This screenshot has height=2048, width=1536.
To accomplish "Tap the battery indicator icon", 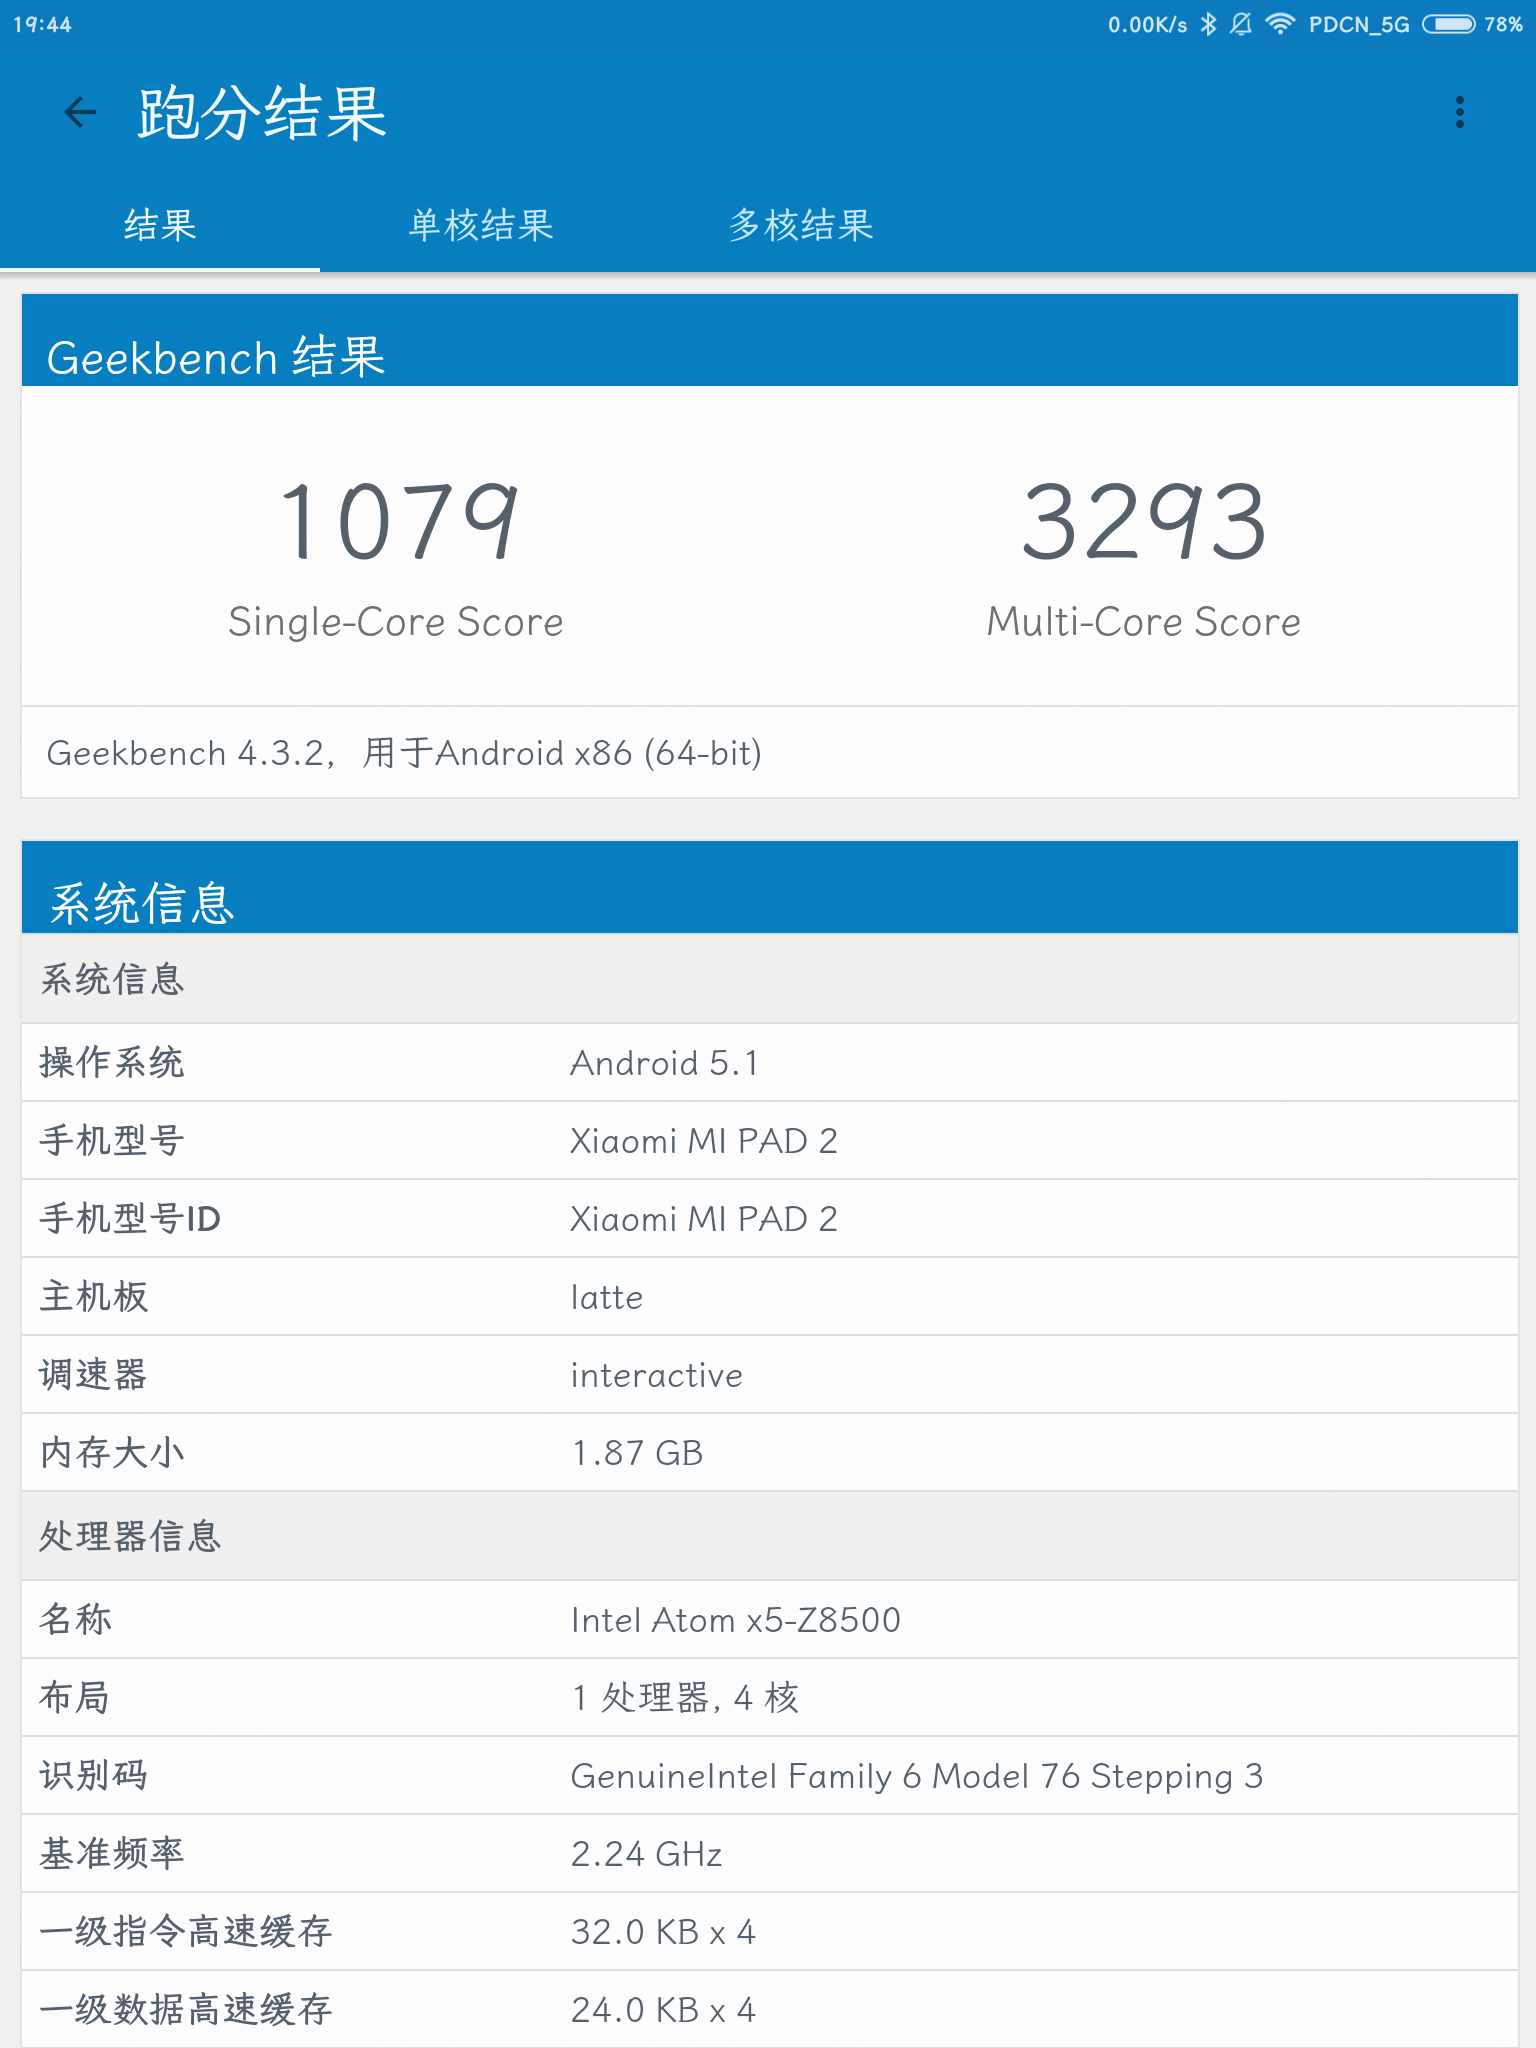I will [x=1449, y=24].
